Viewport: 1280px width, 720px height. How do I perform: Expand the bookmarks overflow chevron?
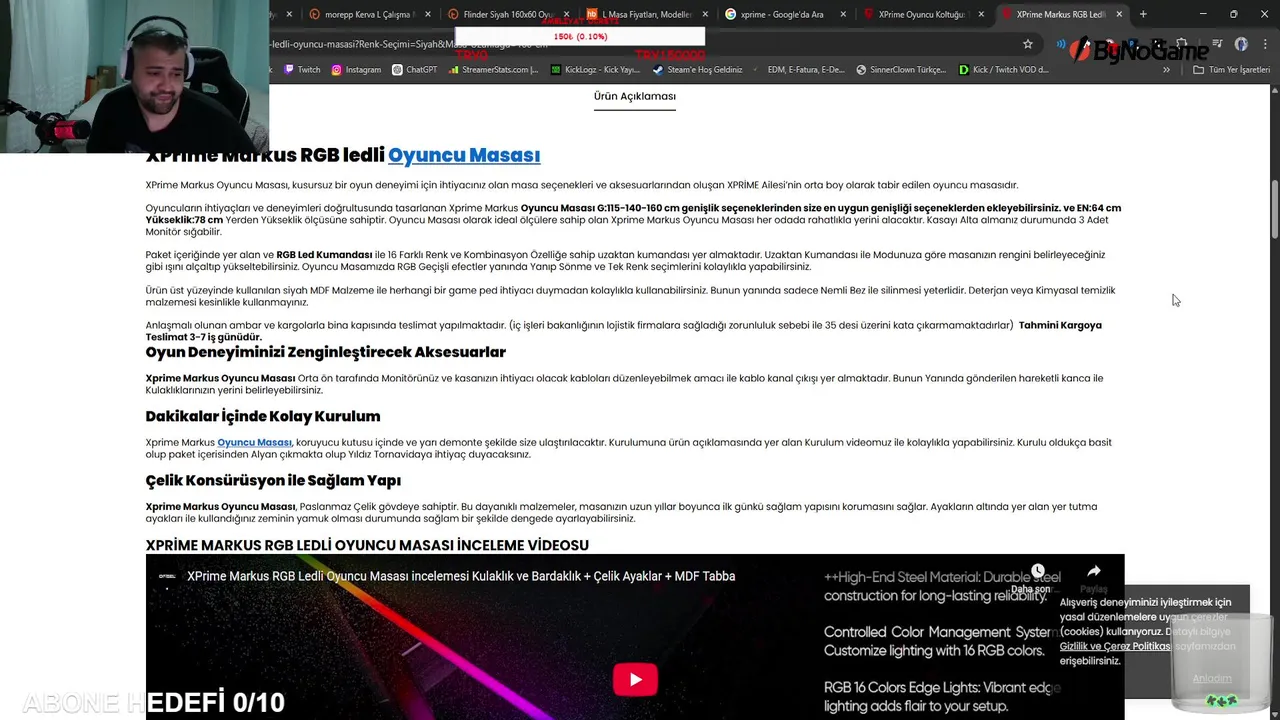pyautogui.click(x=1166, y=70)
